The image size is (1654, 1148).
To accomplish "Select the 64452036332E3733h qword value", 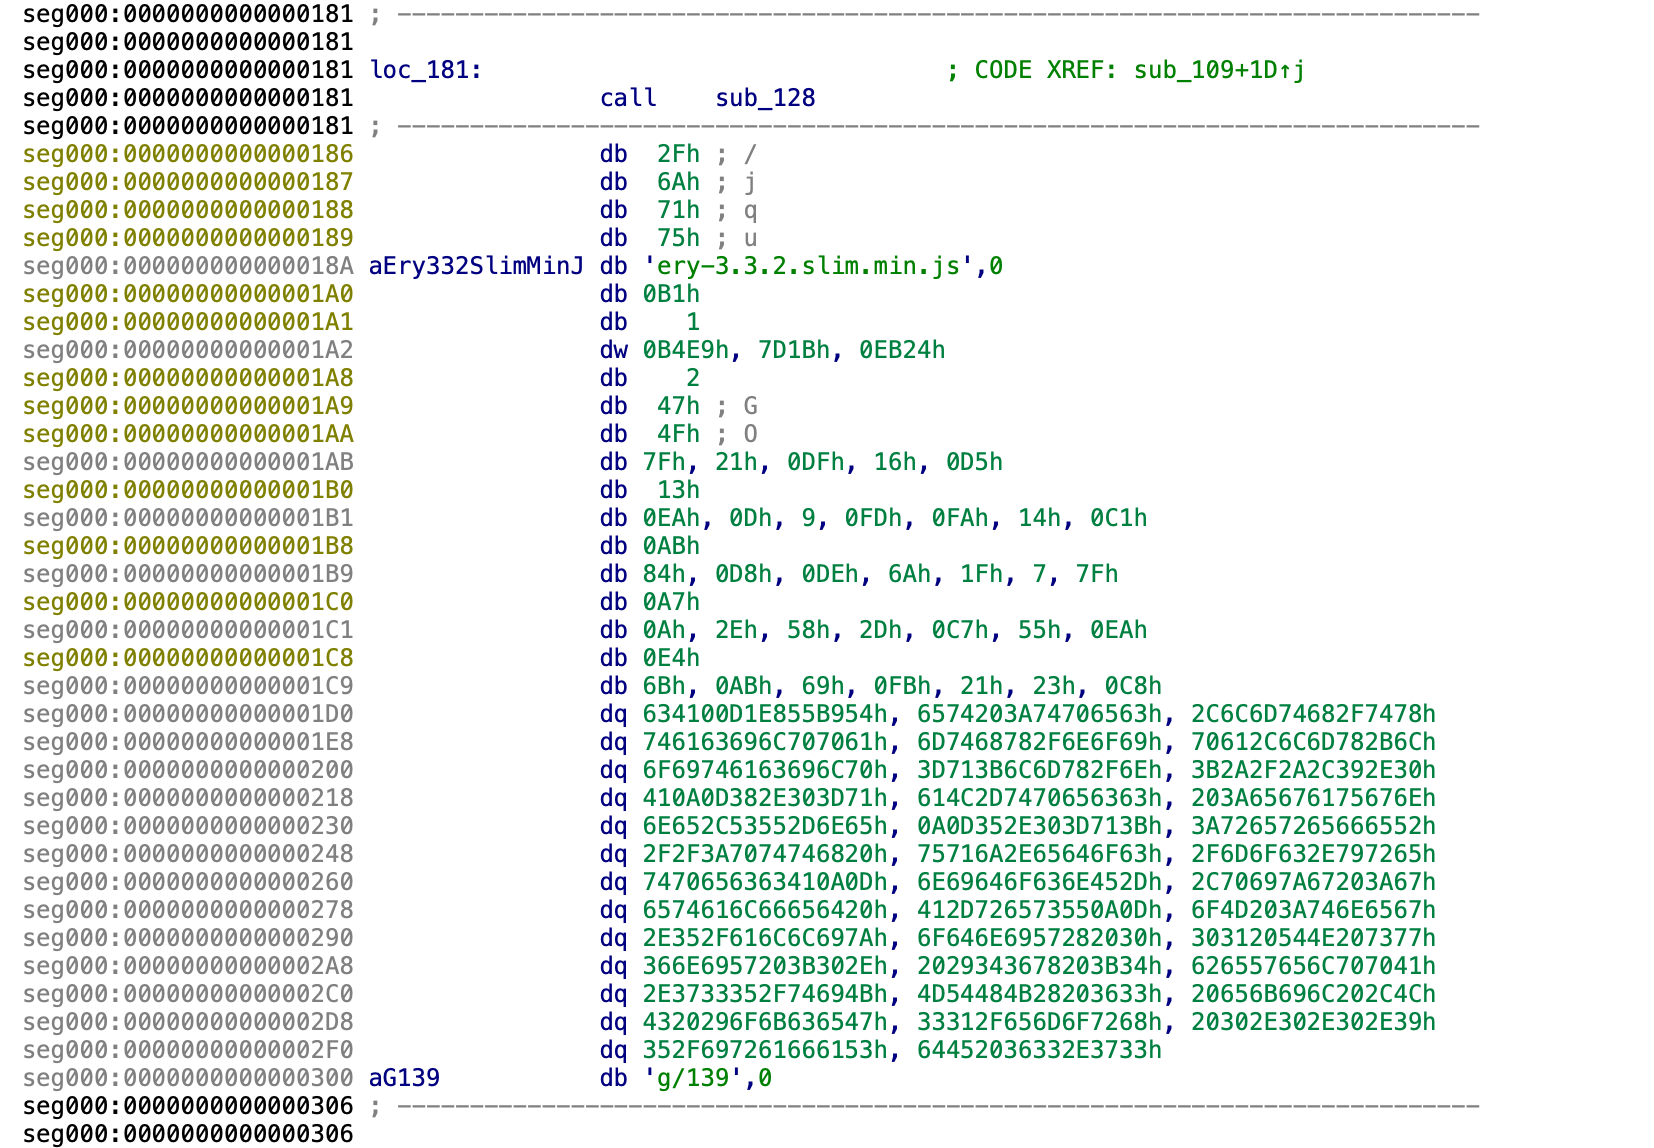I will point(1039,1050).
